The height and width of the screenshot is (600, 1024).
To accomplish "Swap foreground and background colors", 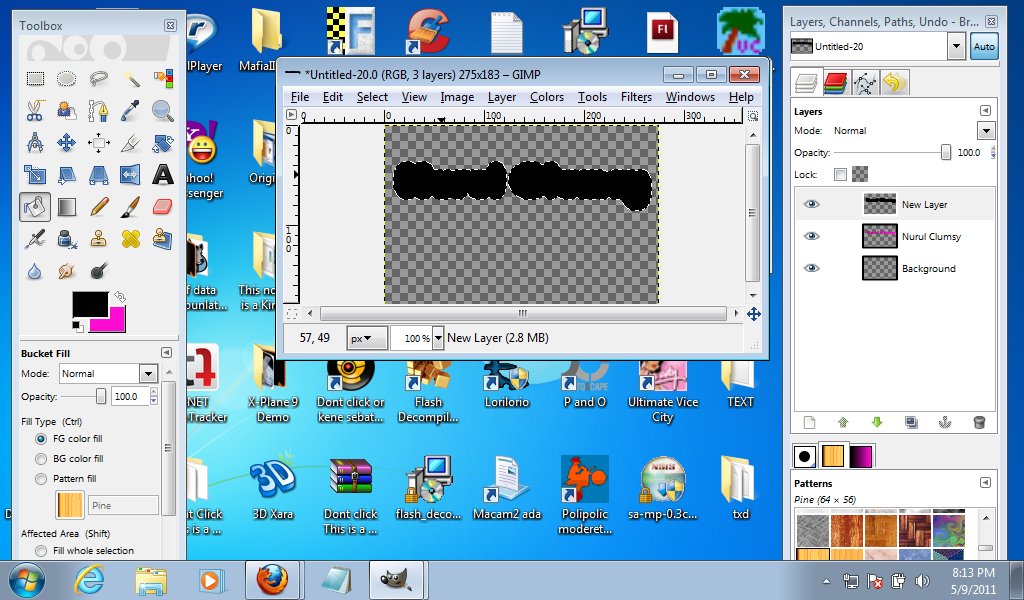I will (x=120, y=297).
